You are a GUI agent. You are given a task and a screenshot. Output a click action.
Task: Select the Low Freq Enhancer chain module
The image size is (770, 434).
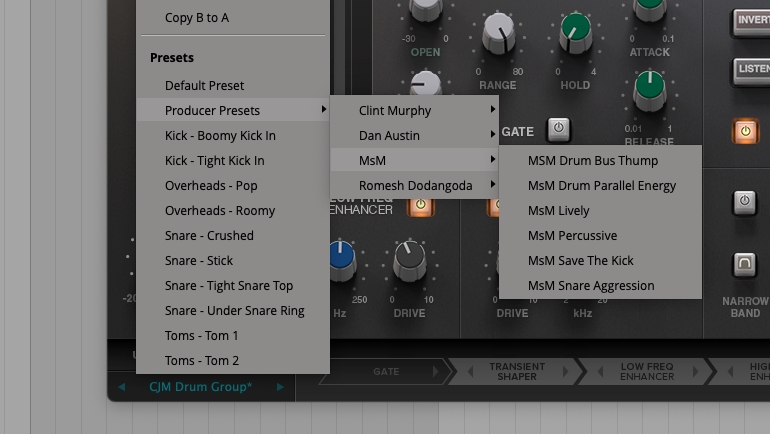(647, 372)
